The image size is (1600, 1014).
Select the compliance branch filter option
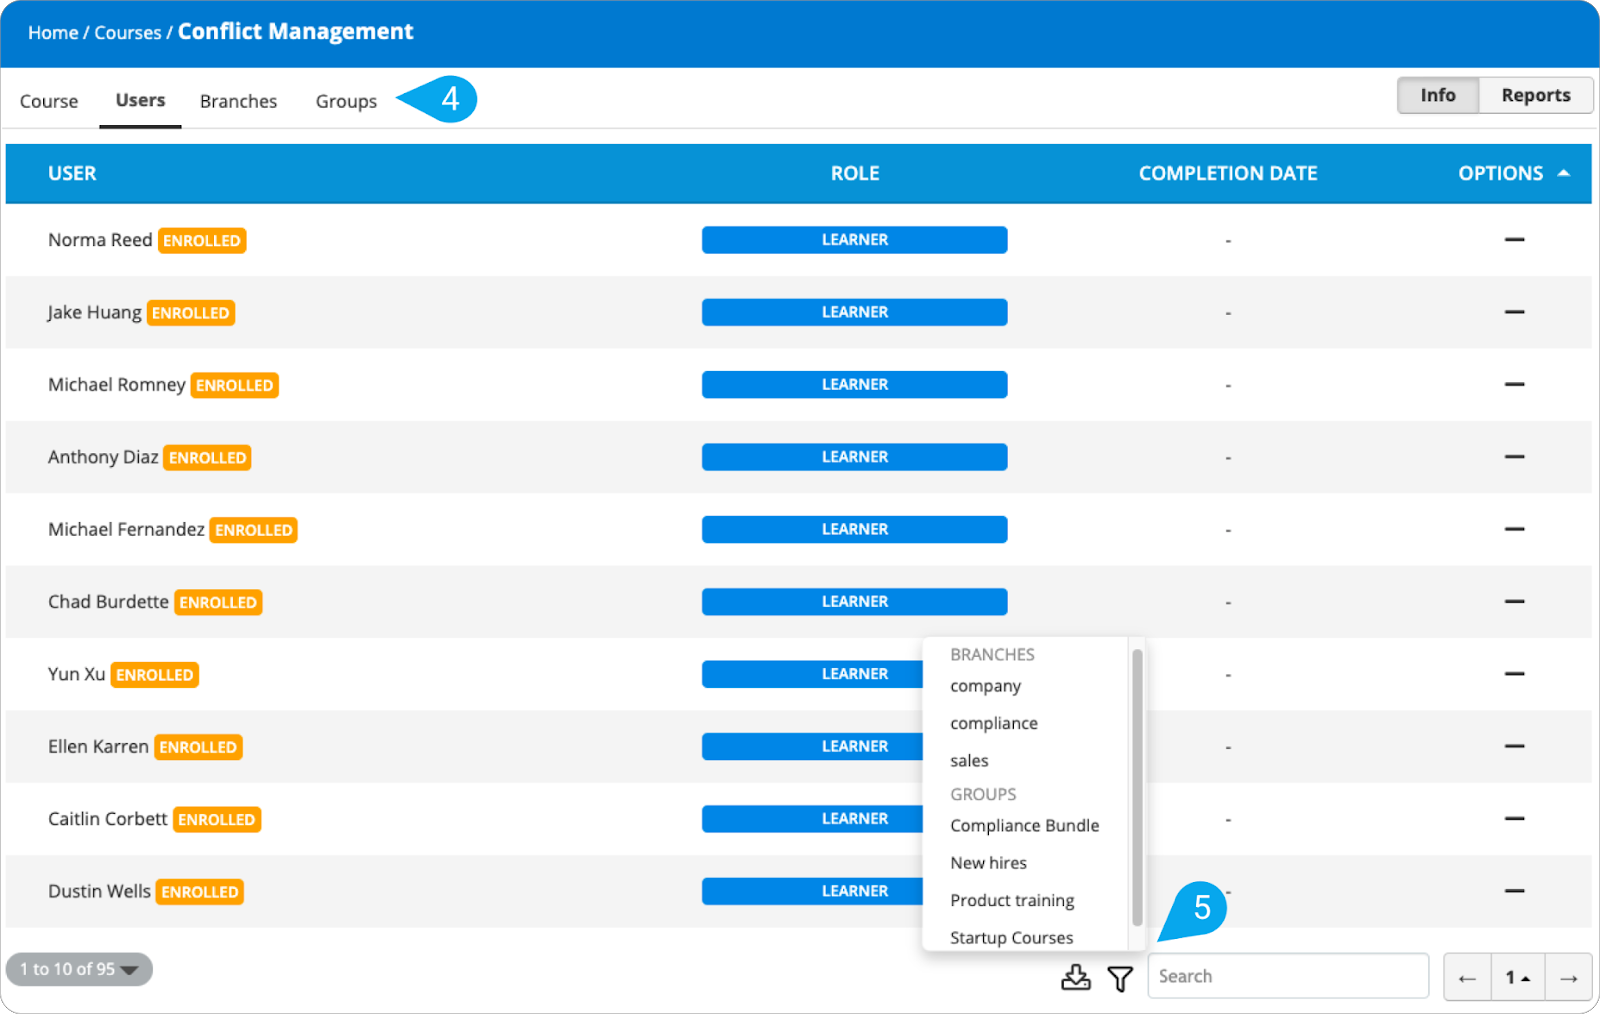pyautogui.click(x=993, y=723)
